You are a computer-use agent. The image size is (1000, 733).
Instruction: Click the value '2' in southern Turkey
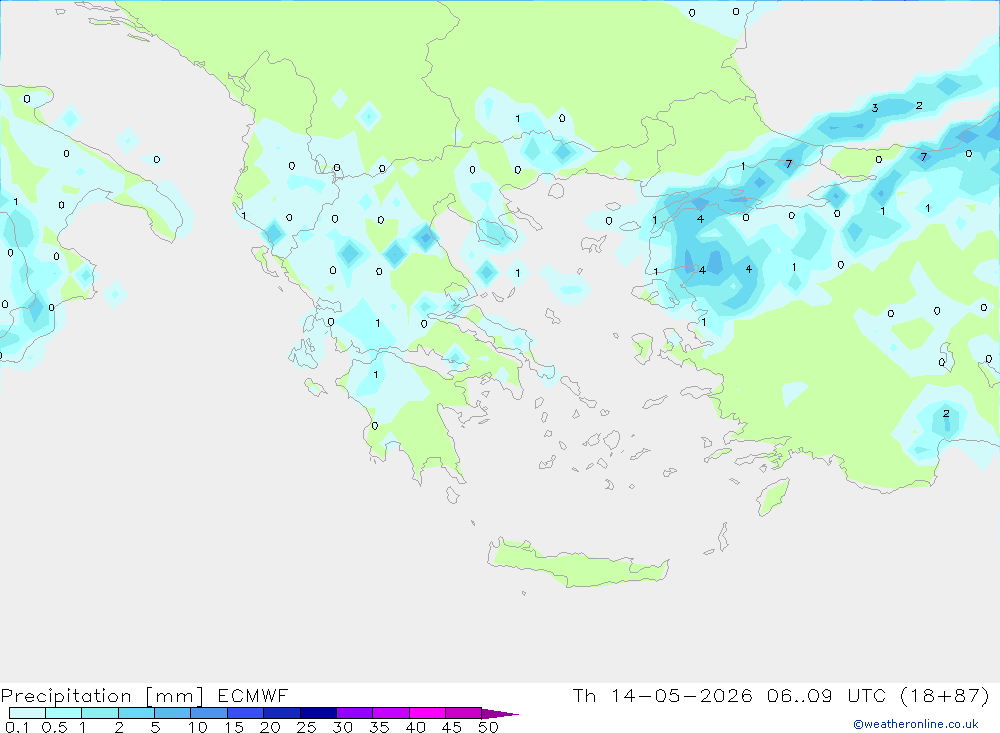(946, 413)
